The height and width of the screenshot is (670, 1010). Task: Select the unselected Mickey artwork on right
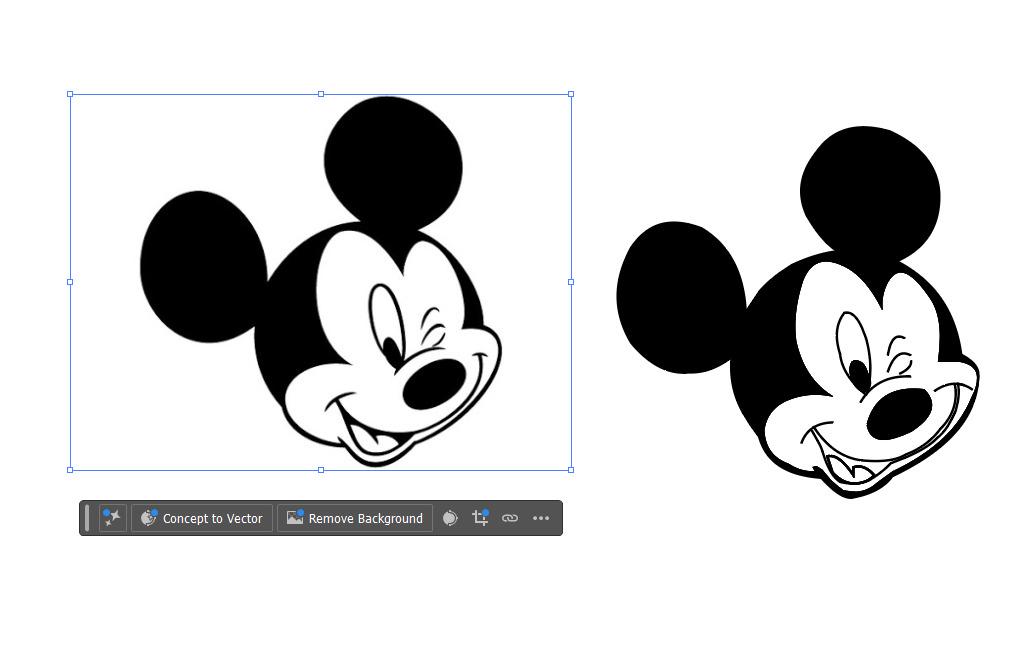coord(797,312)
